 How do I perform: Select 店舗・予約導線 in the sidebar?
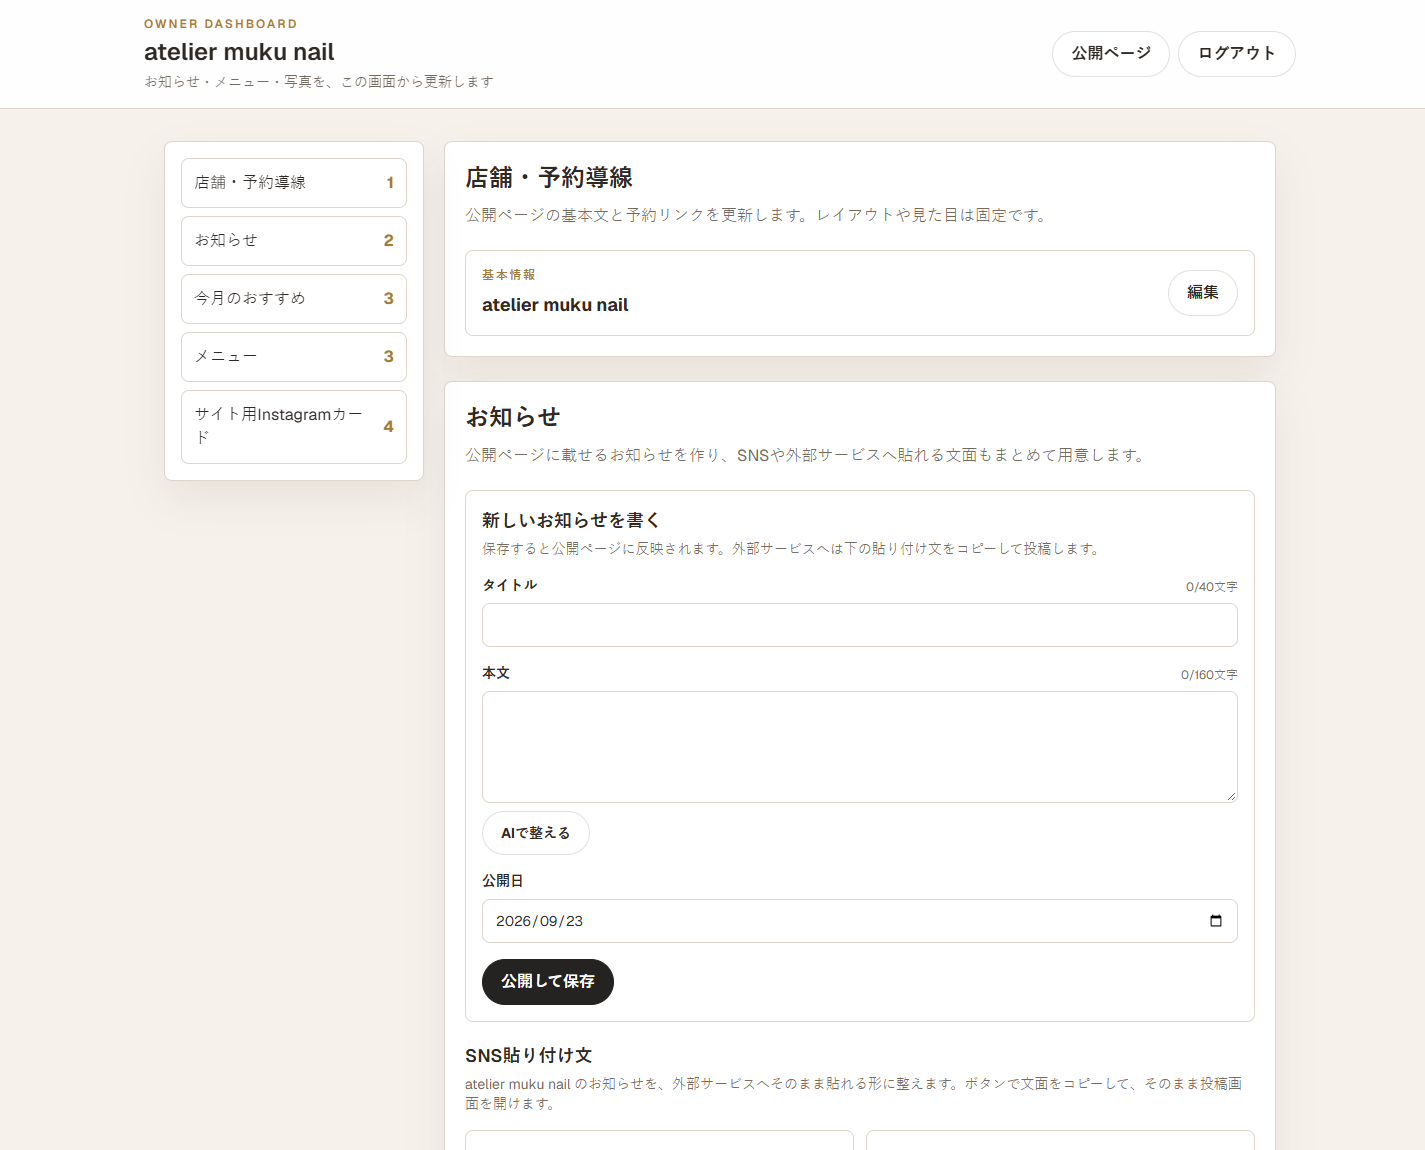tap(294, 183)
